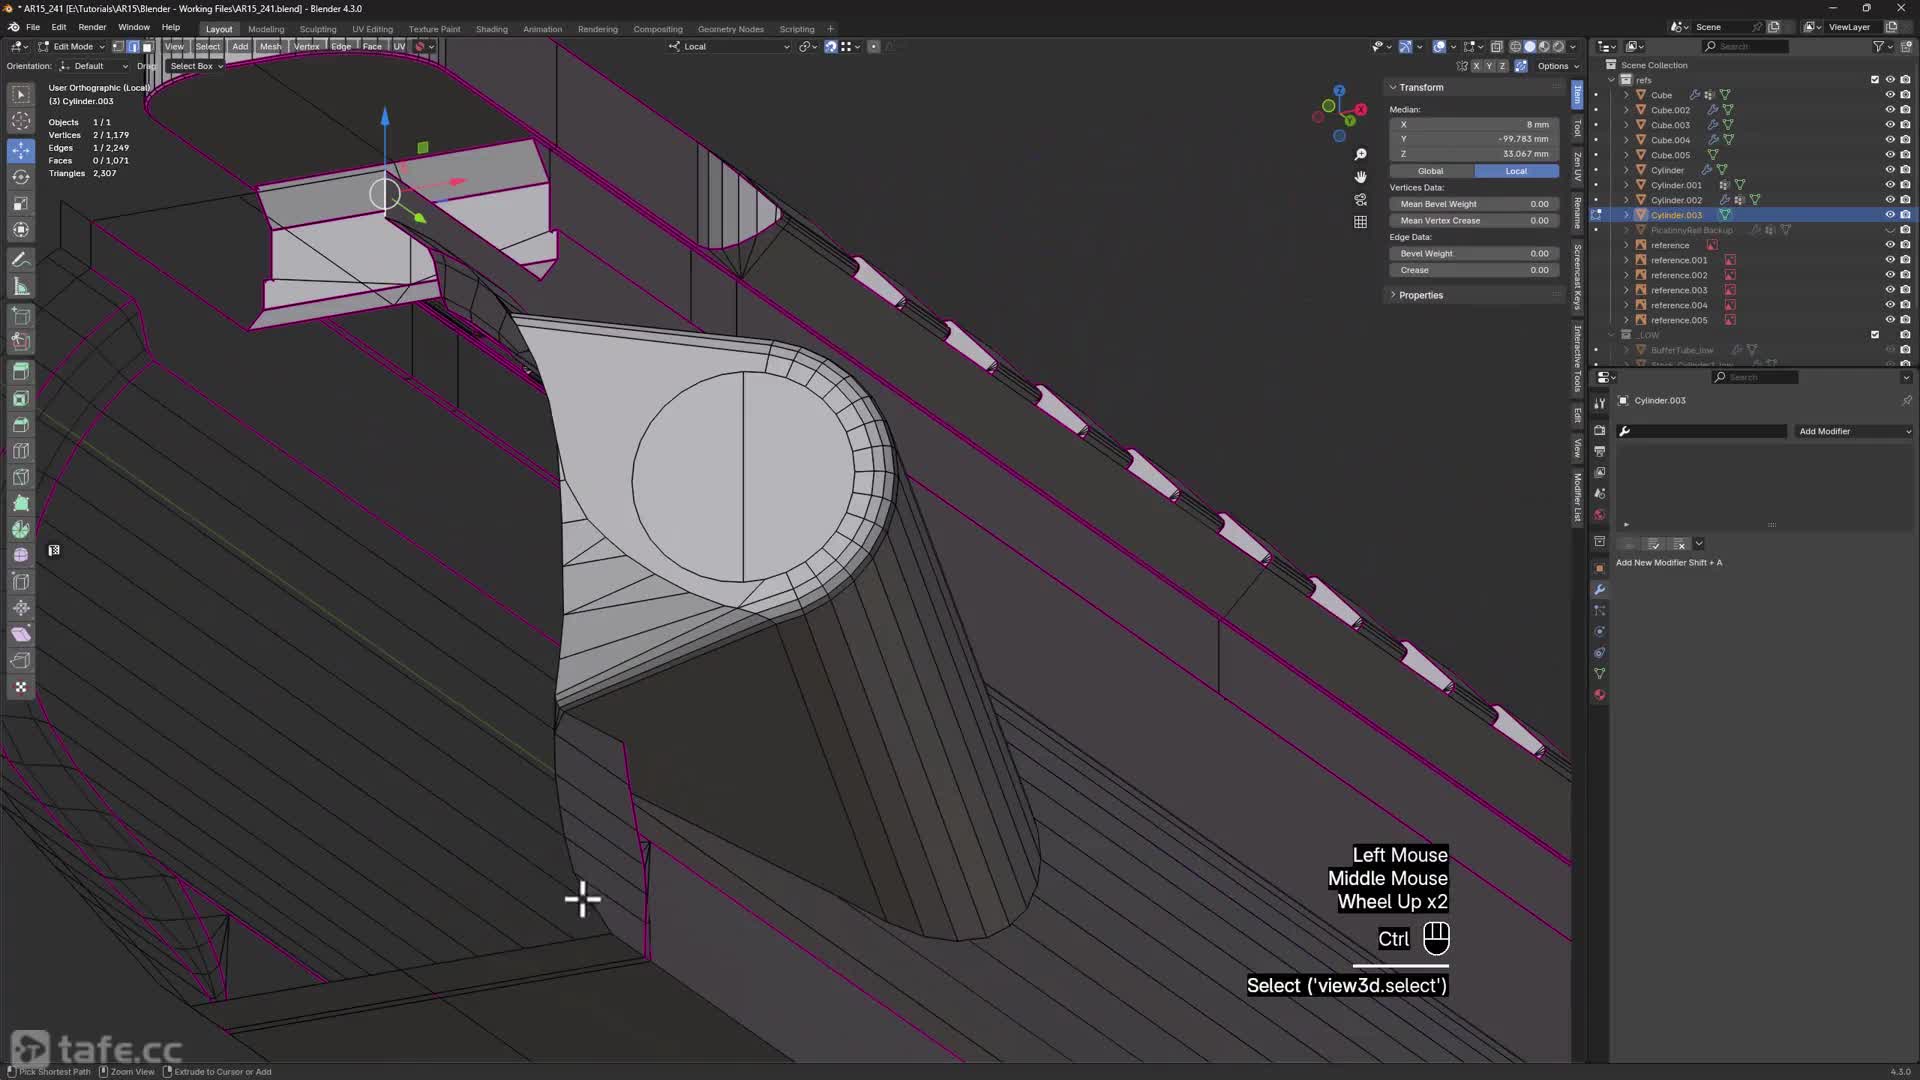The width and height of the screenshot is (1920, 1080).
Task: Click the Global median button
Action: [1431, 171]
